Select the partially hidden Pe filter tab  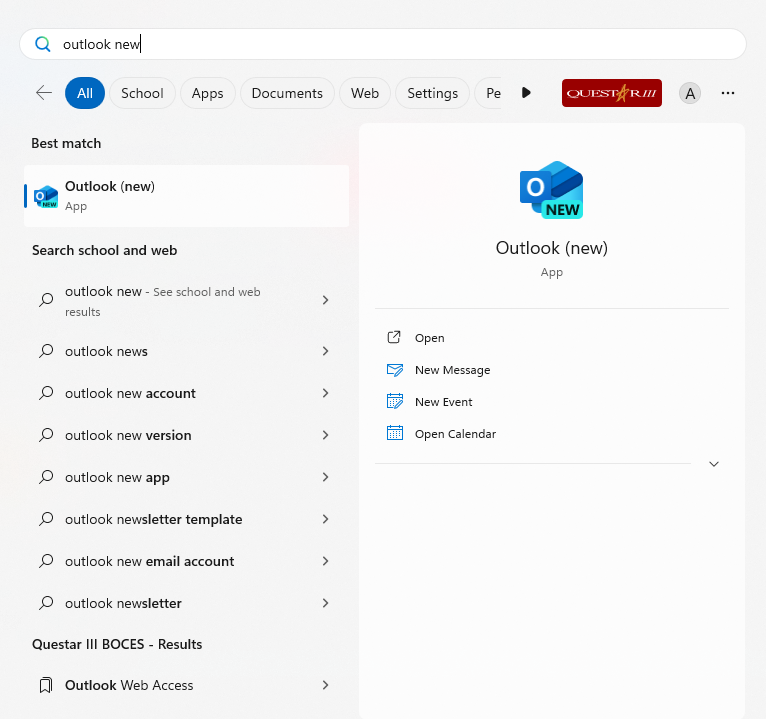coord(489,93)
